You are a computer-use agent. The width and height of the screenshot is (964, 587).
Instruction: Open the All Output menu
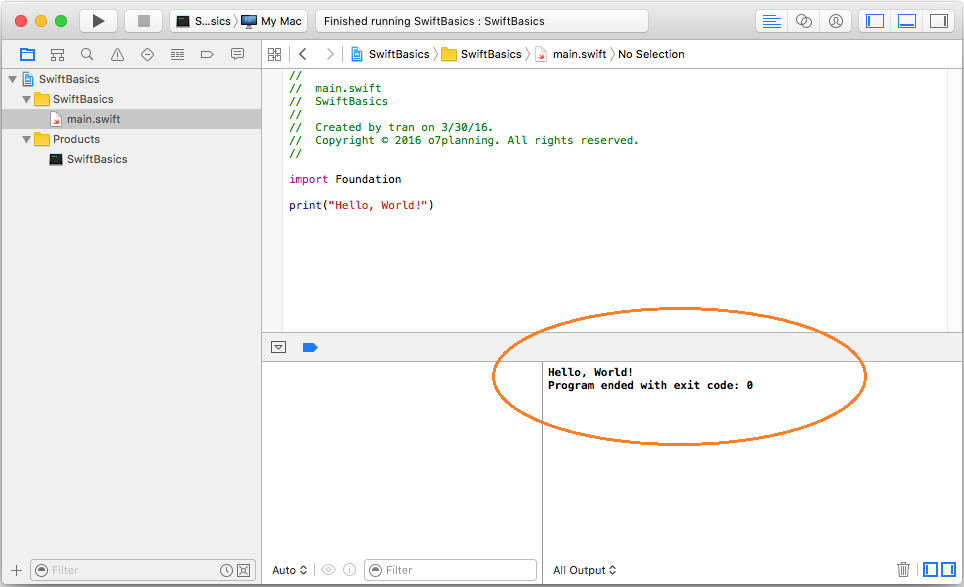(584, 570)
